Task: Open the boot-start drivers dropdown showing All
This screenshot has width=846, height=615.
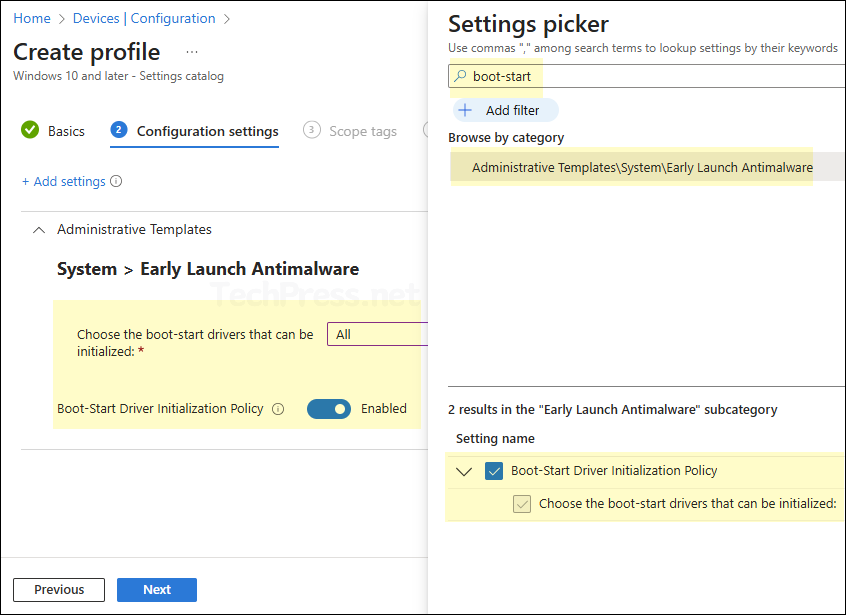Action: (x=378, y=335)
